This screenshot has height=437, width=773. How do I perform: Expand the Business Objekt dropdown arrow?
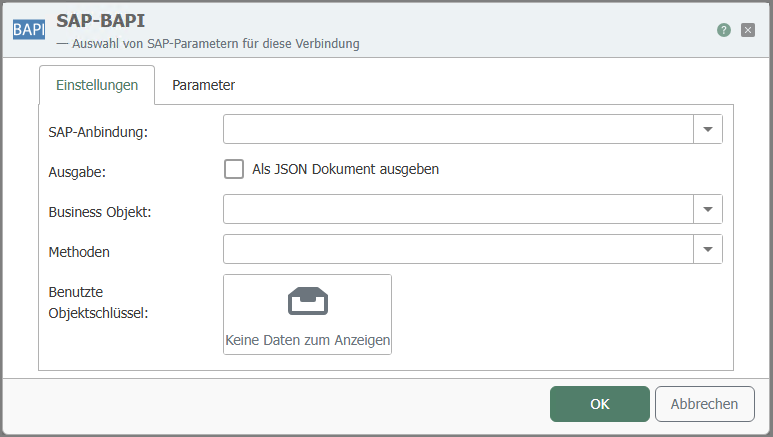click(x=708, y=209)
